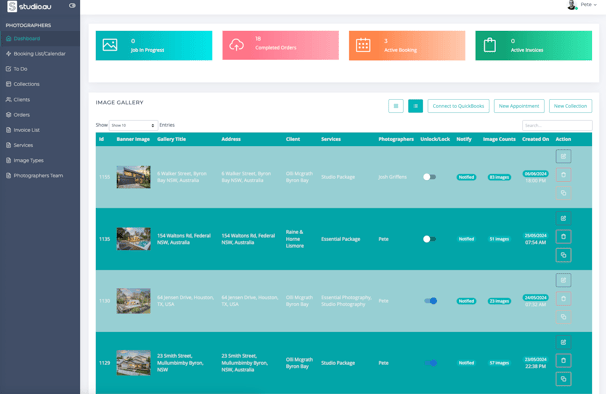Click the 83 images badge
Screen dimensions: 606x394
(x=499, y=177)
